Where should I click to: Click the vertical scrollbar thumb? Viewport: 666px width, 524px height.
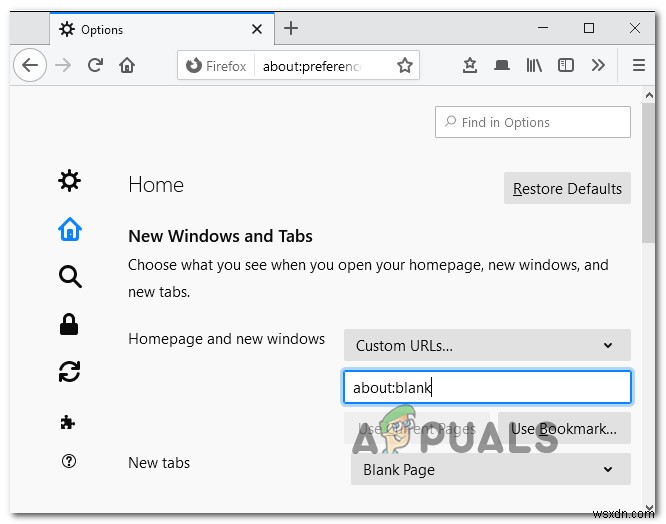tap(648, 173)
